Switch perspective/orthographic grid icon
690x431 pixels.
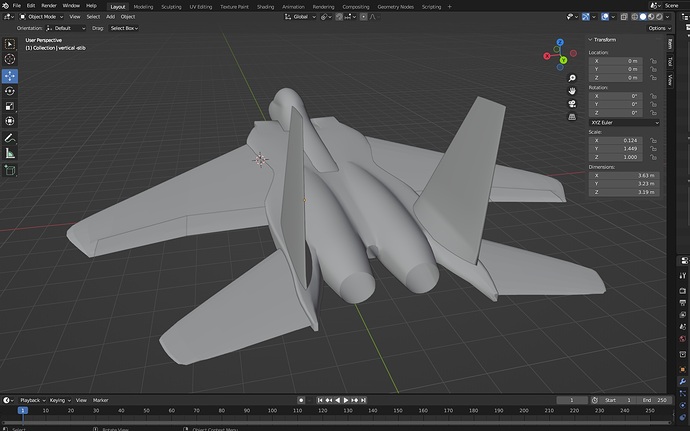(572, 117)
